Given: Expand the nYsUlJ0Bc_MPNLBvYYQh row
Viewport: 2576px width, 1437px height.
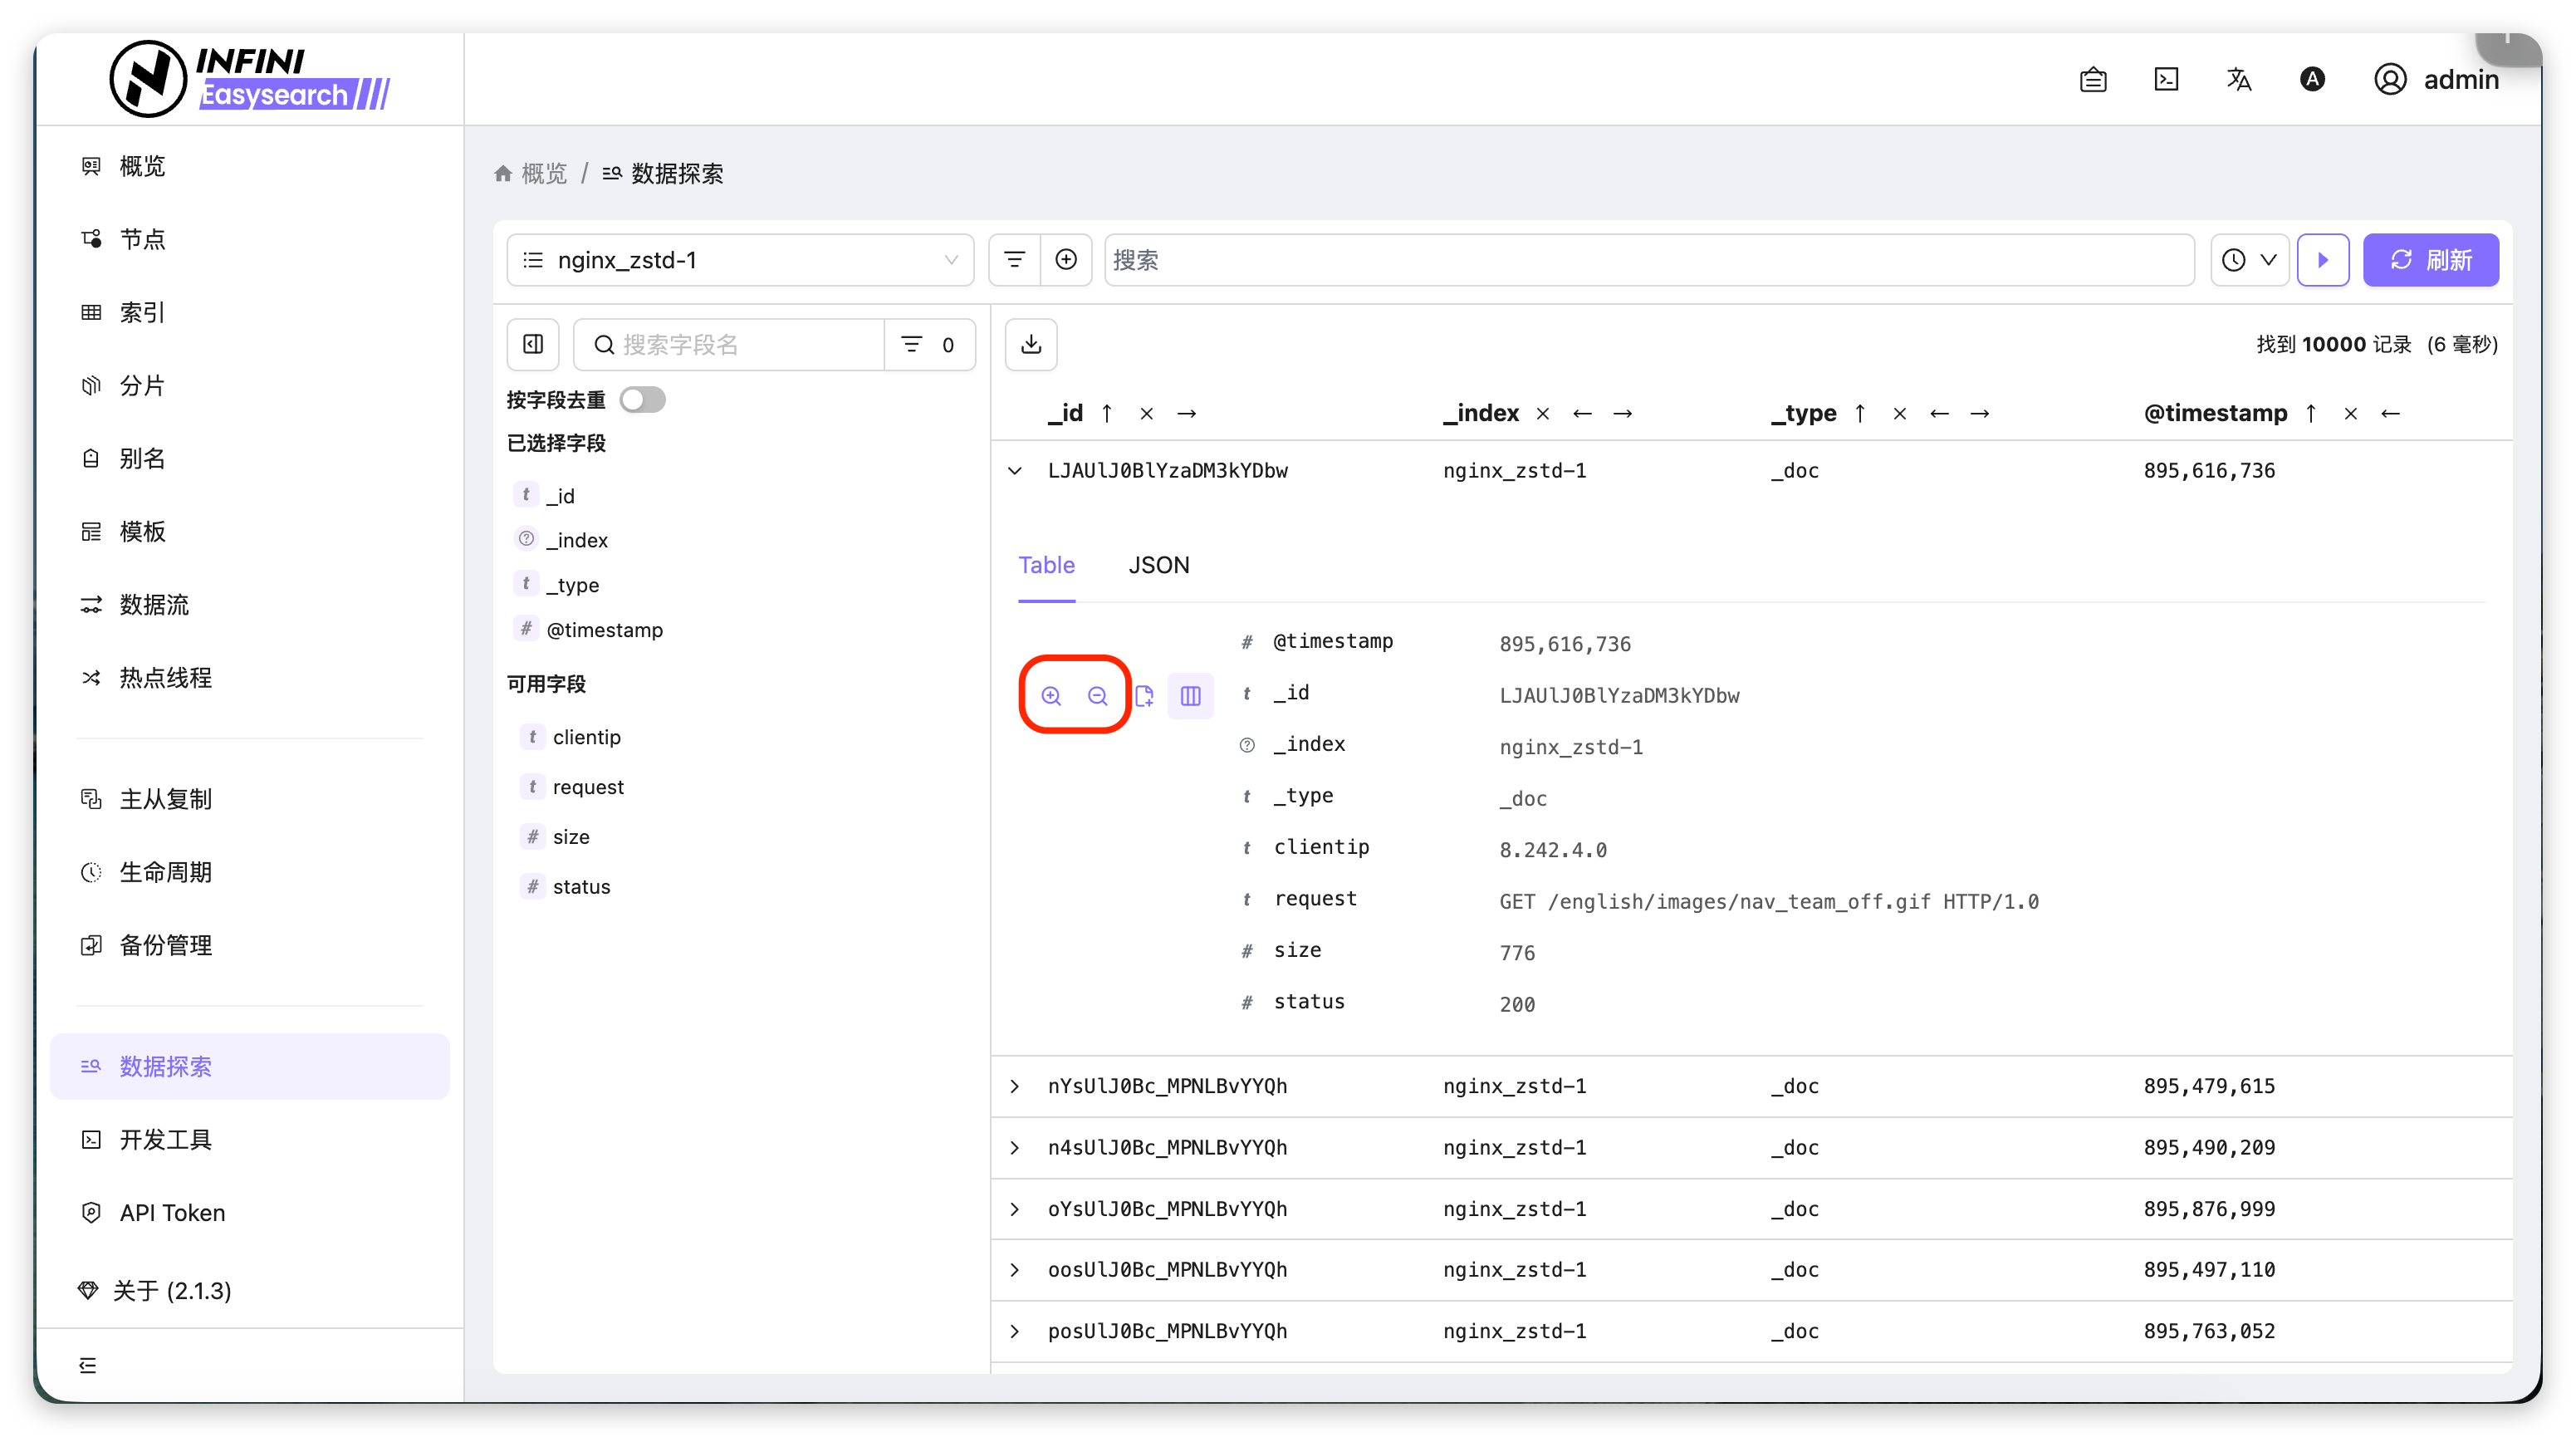Looking at the screenshot, I should click(1015, 1086).
